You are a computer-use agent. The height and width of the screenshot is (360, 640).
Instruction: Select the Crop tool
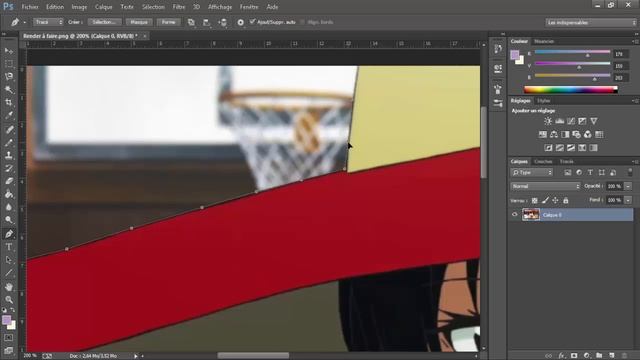point(9,102)
